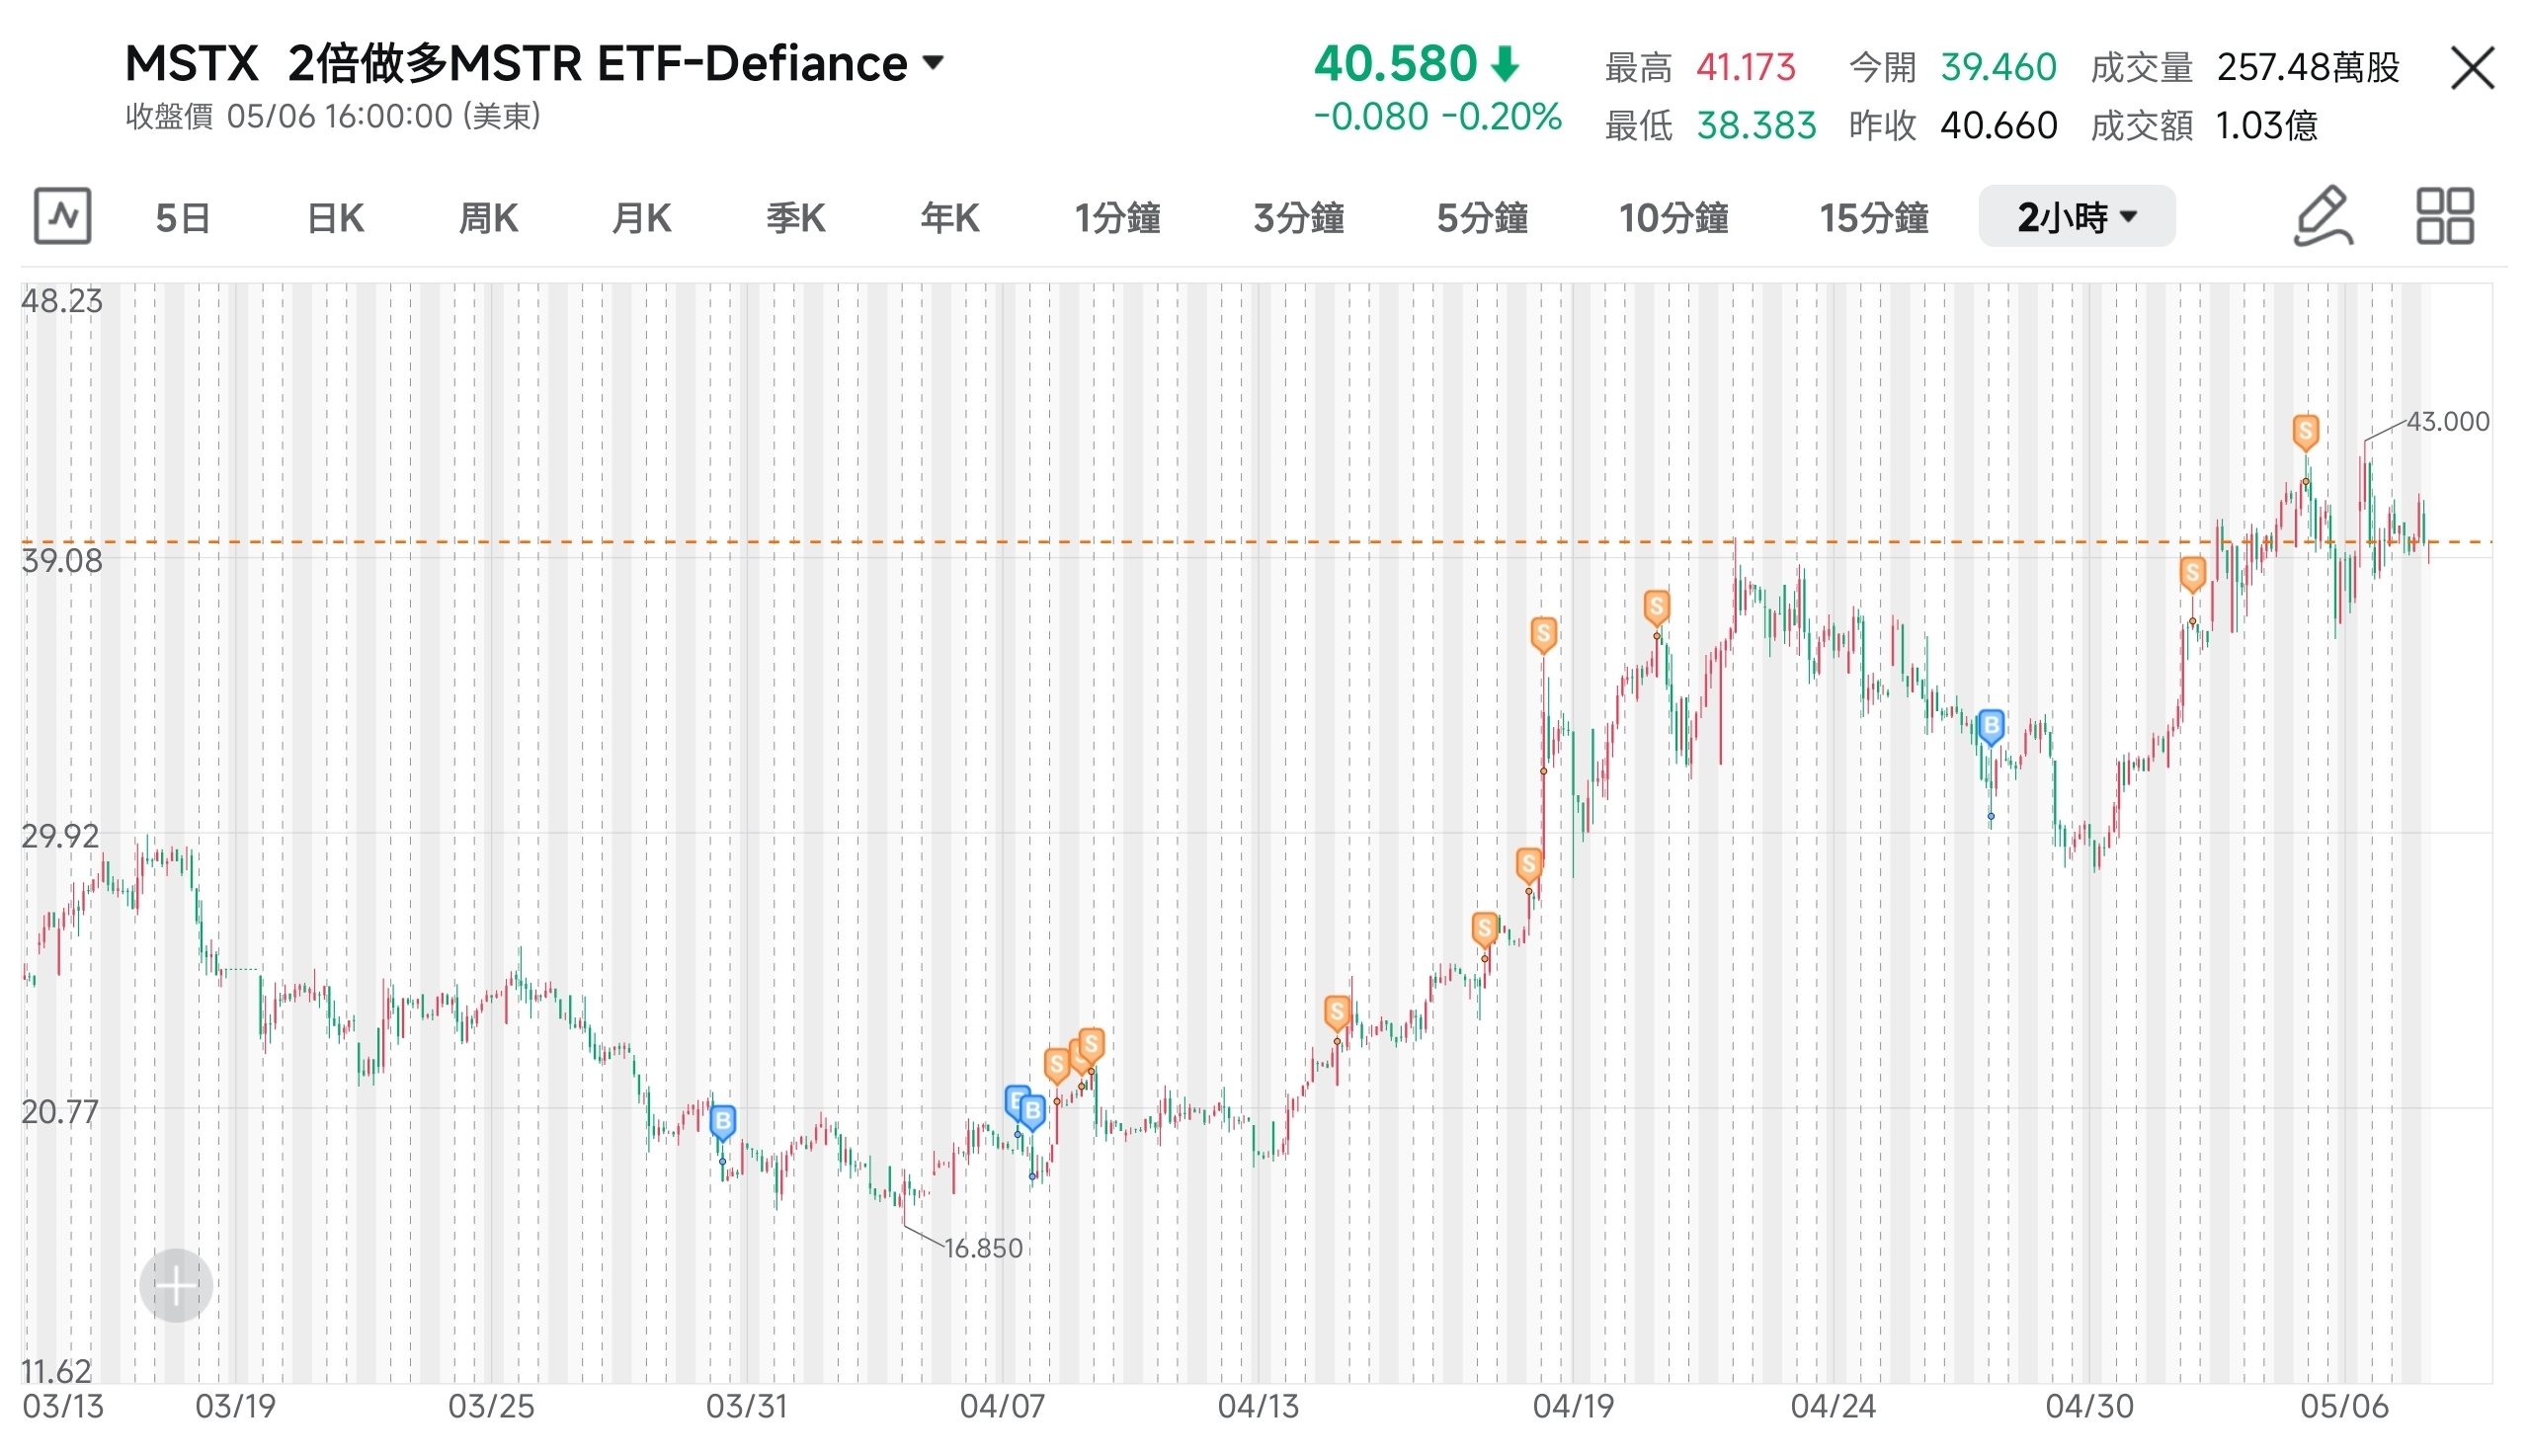Switch to the 日K tab

click(x=335, y=217)
